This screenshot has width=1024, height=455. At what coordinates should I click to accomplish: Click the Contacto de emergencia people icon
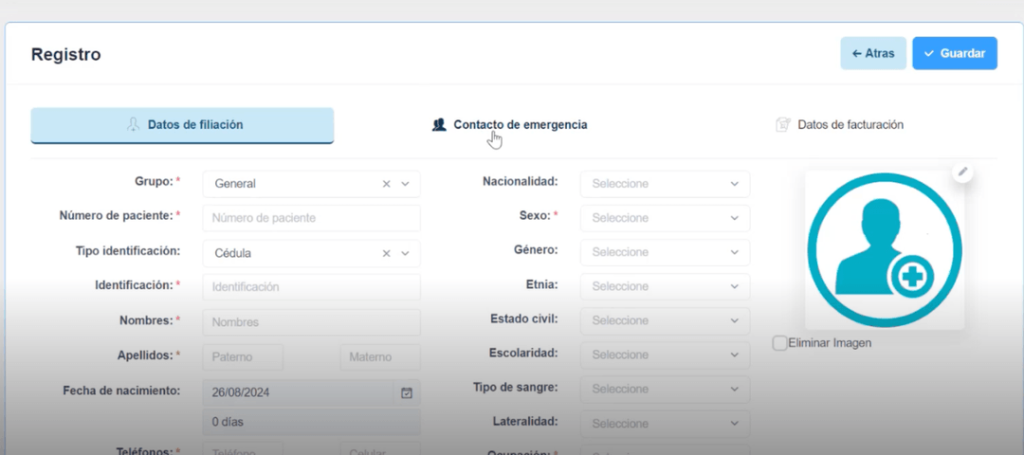438,125
